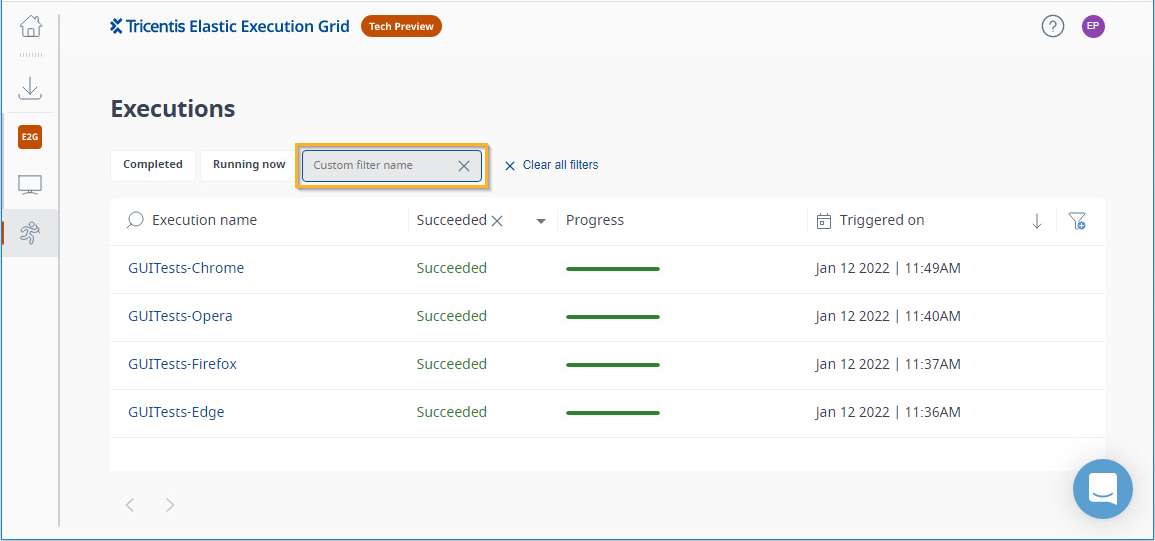Clear the custom filter name X
The width and height of the screenshot is (1155, 541).
point(464,166)
